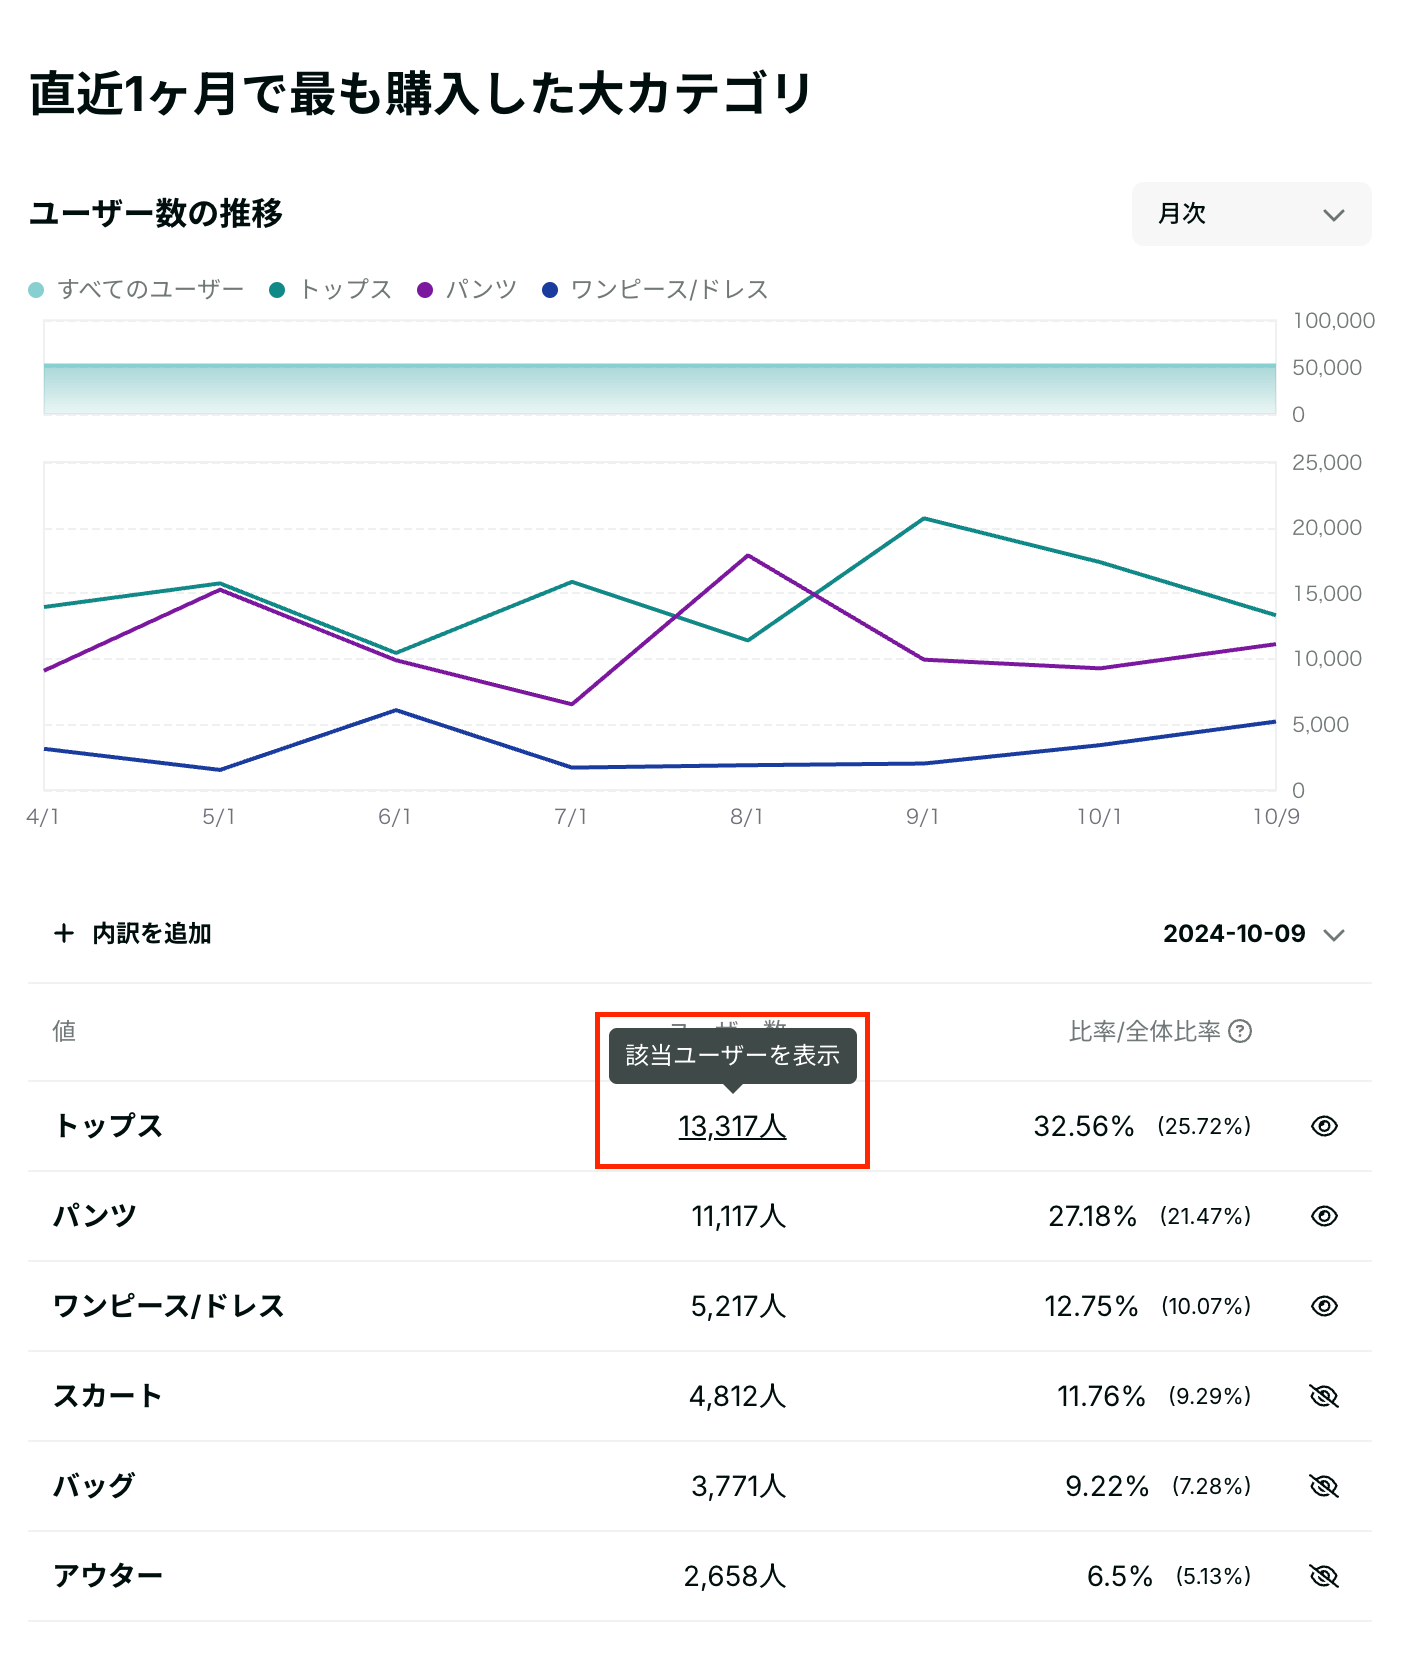The width and height of the screenshot is (1408, 1676).
Task: Click the 11.76% ratio value
Action: 1101,1396
